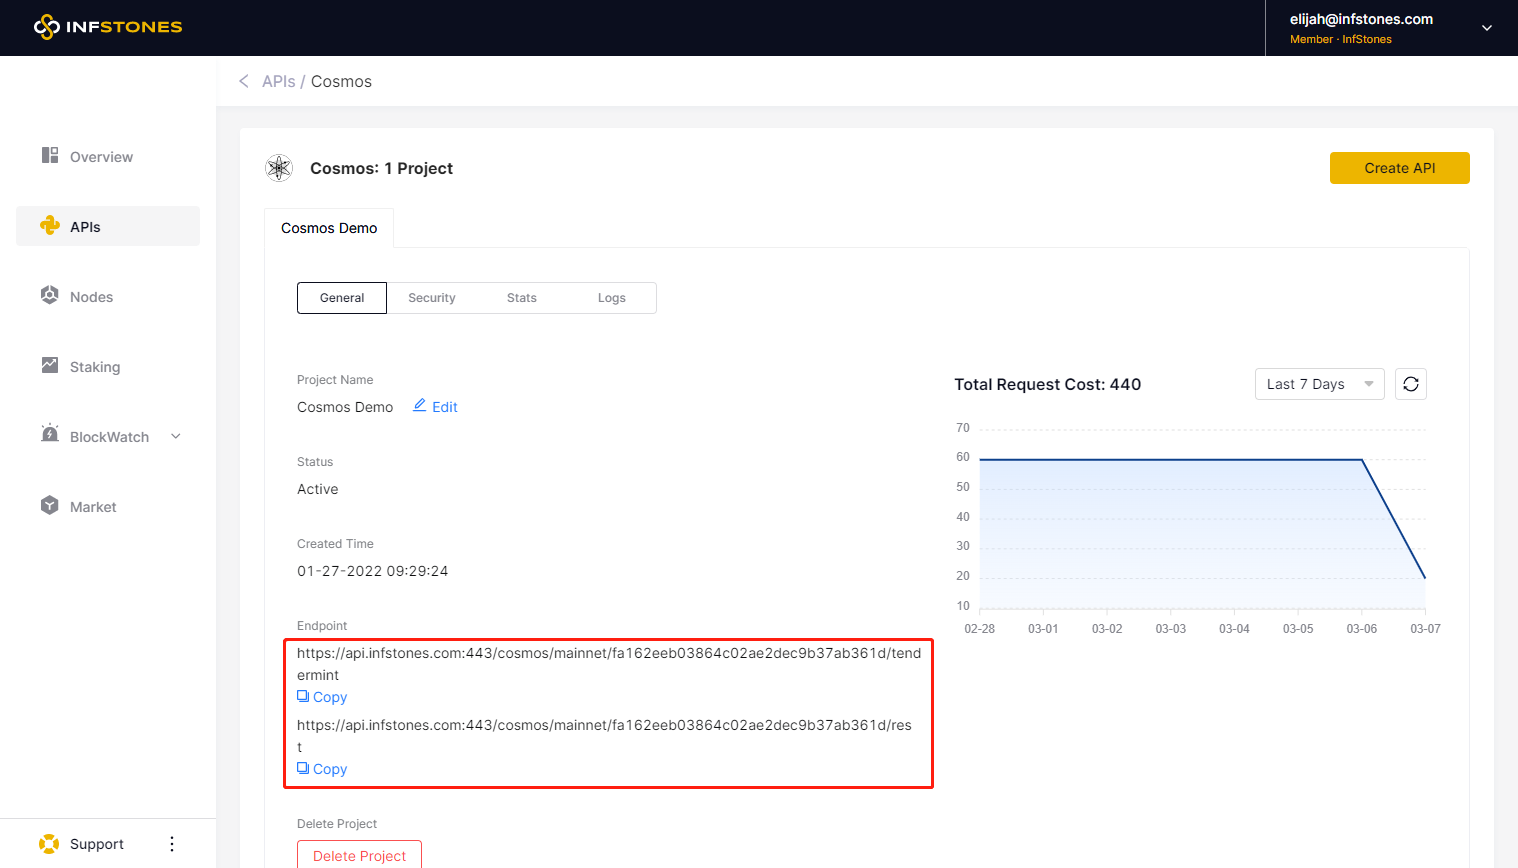Image resolution: width=1518 pixels, height=868 pixels.
Task: Open the account dropdown chevron
Action: 1487,28
